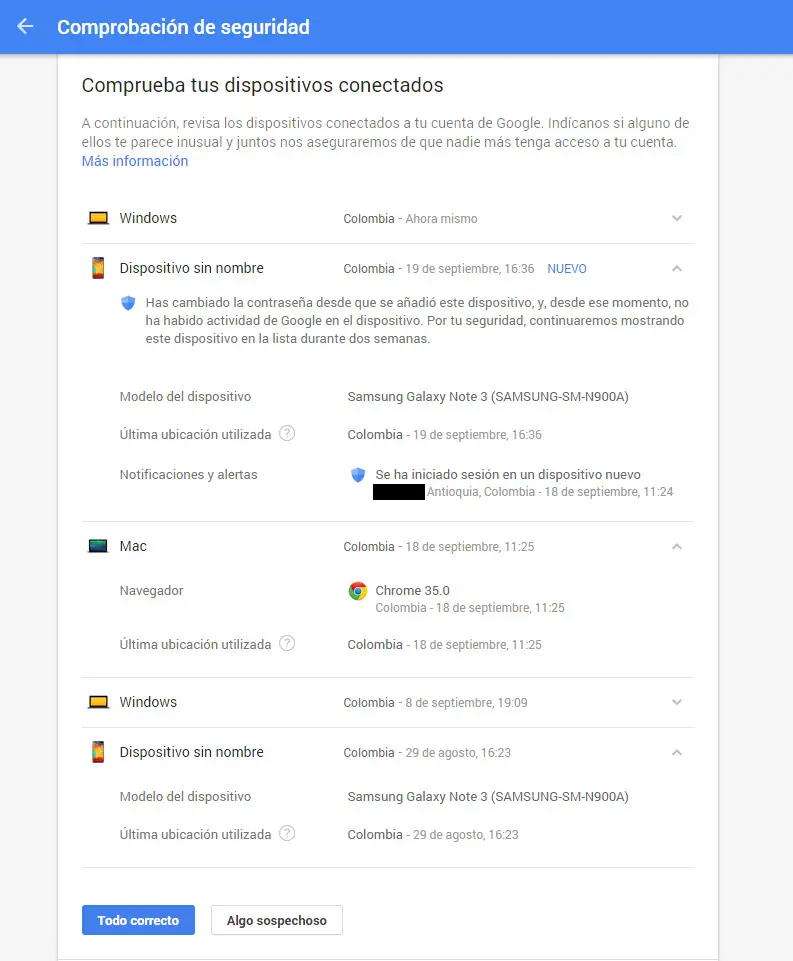
Task: Collapse the Mac device details
Action: point(677,546)
